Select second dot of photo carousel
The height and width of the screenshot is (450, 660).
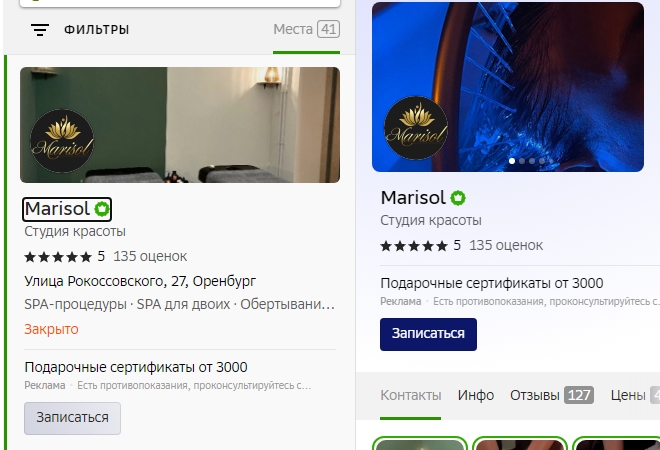(x=522, y=161)
